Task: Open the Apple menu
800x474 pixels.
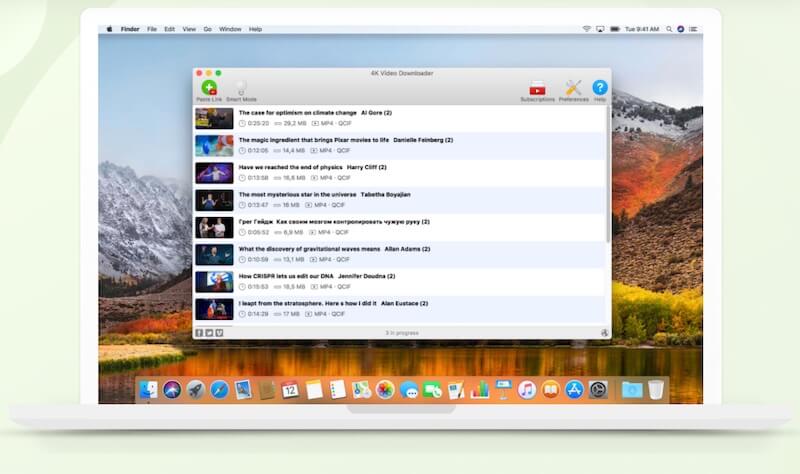Action: [x=109, y=29]
